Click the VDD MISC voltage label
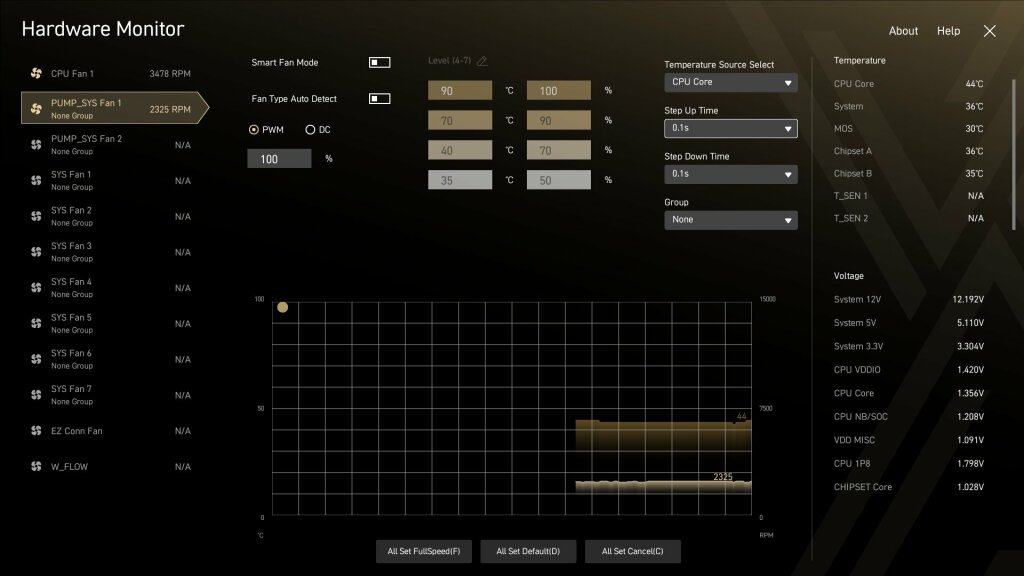Screen dimensions: 1024x576 854,440
